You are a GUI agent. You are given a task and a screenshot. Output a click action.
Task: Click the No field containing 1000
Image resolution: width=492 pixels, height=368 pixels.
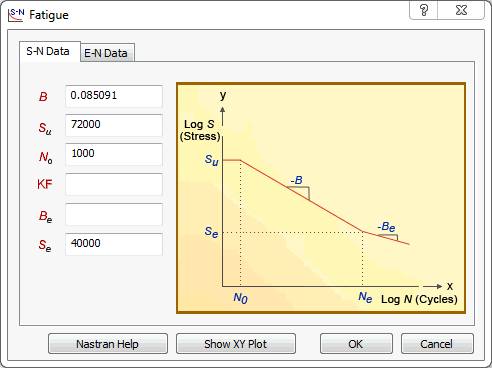pyautogui.click(x=114, y=154)
